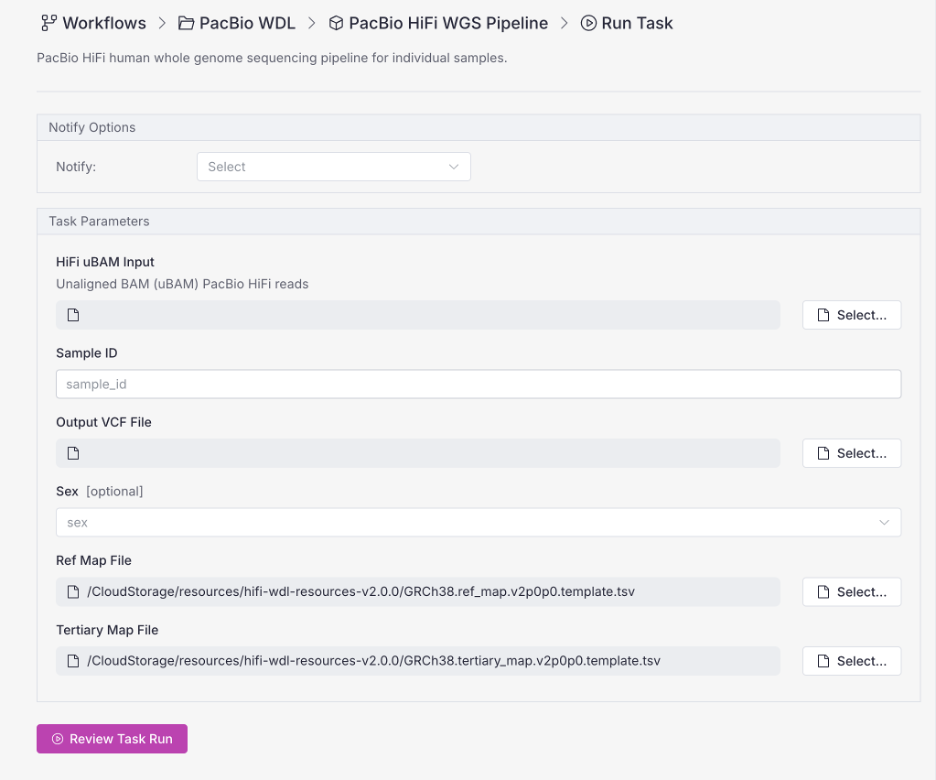The image size is (936, 780).
Task: Click file icon beside Tertiary Map File path
Action: (73, 661)
